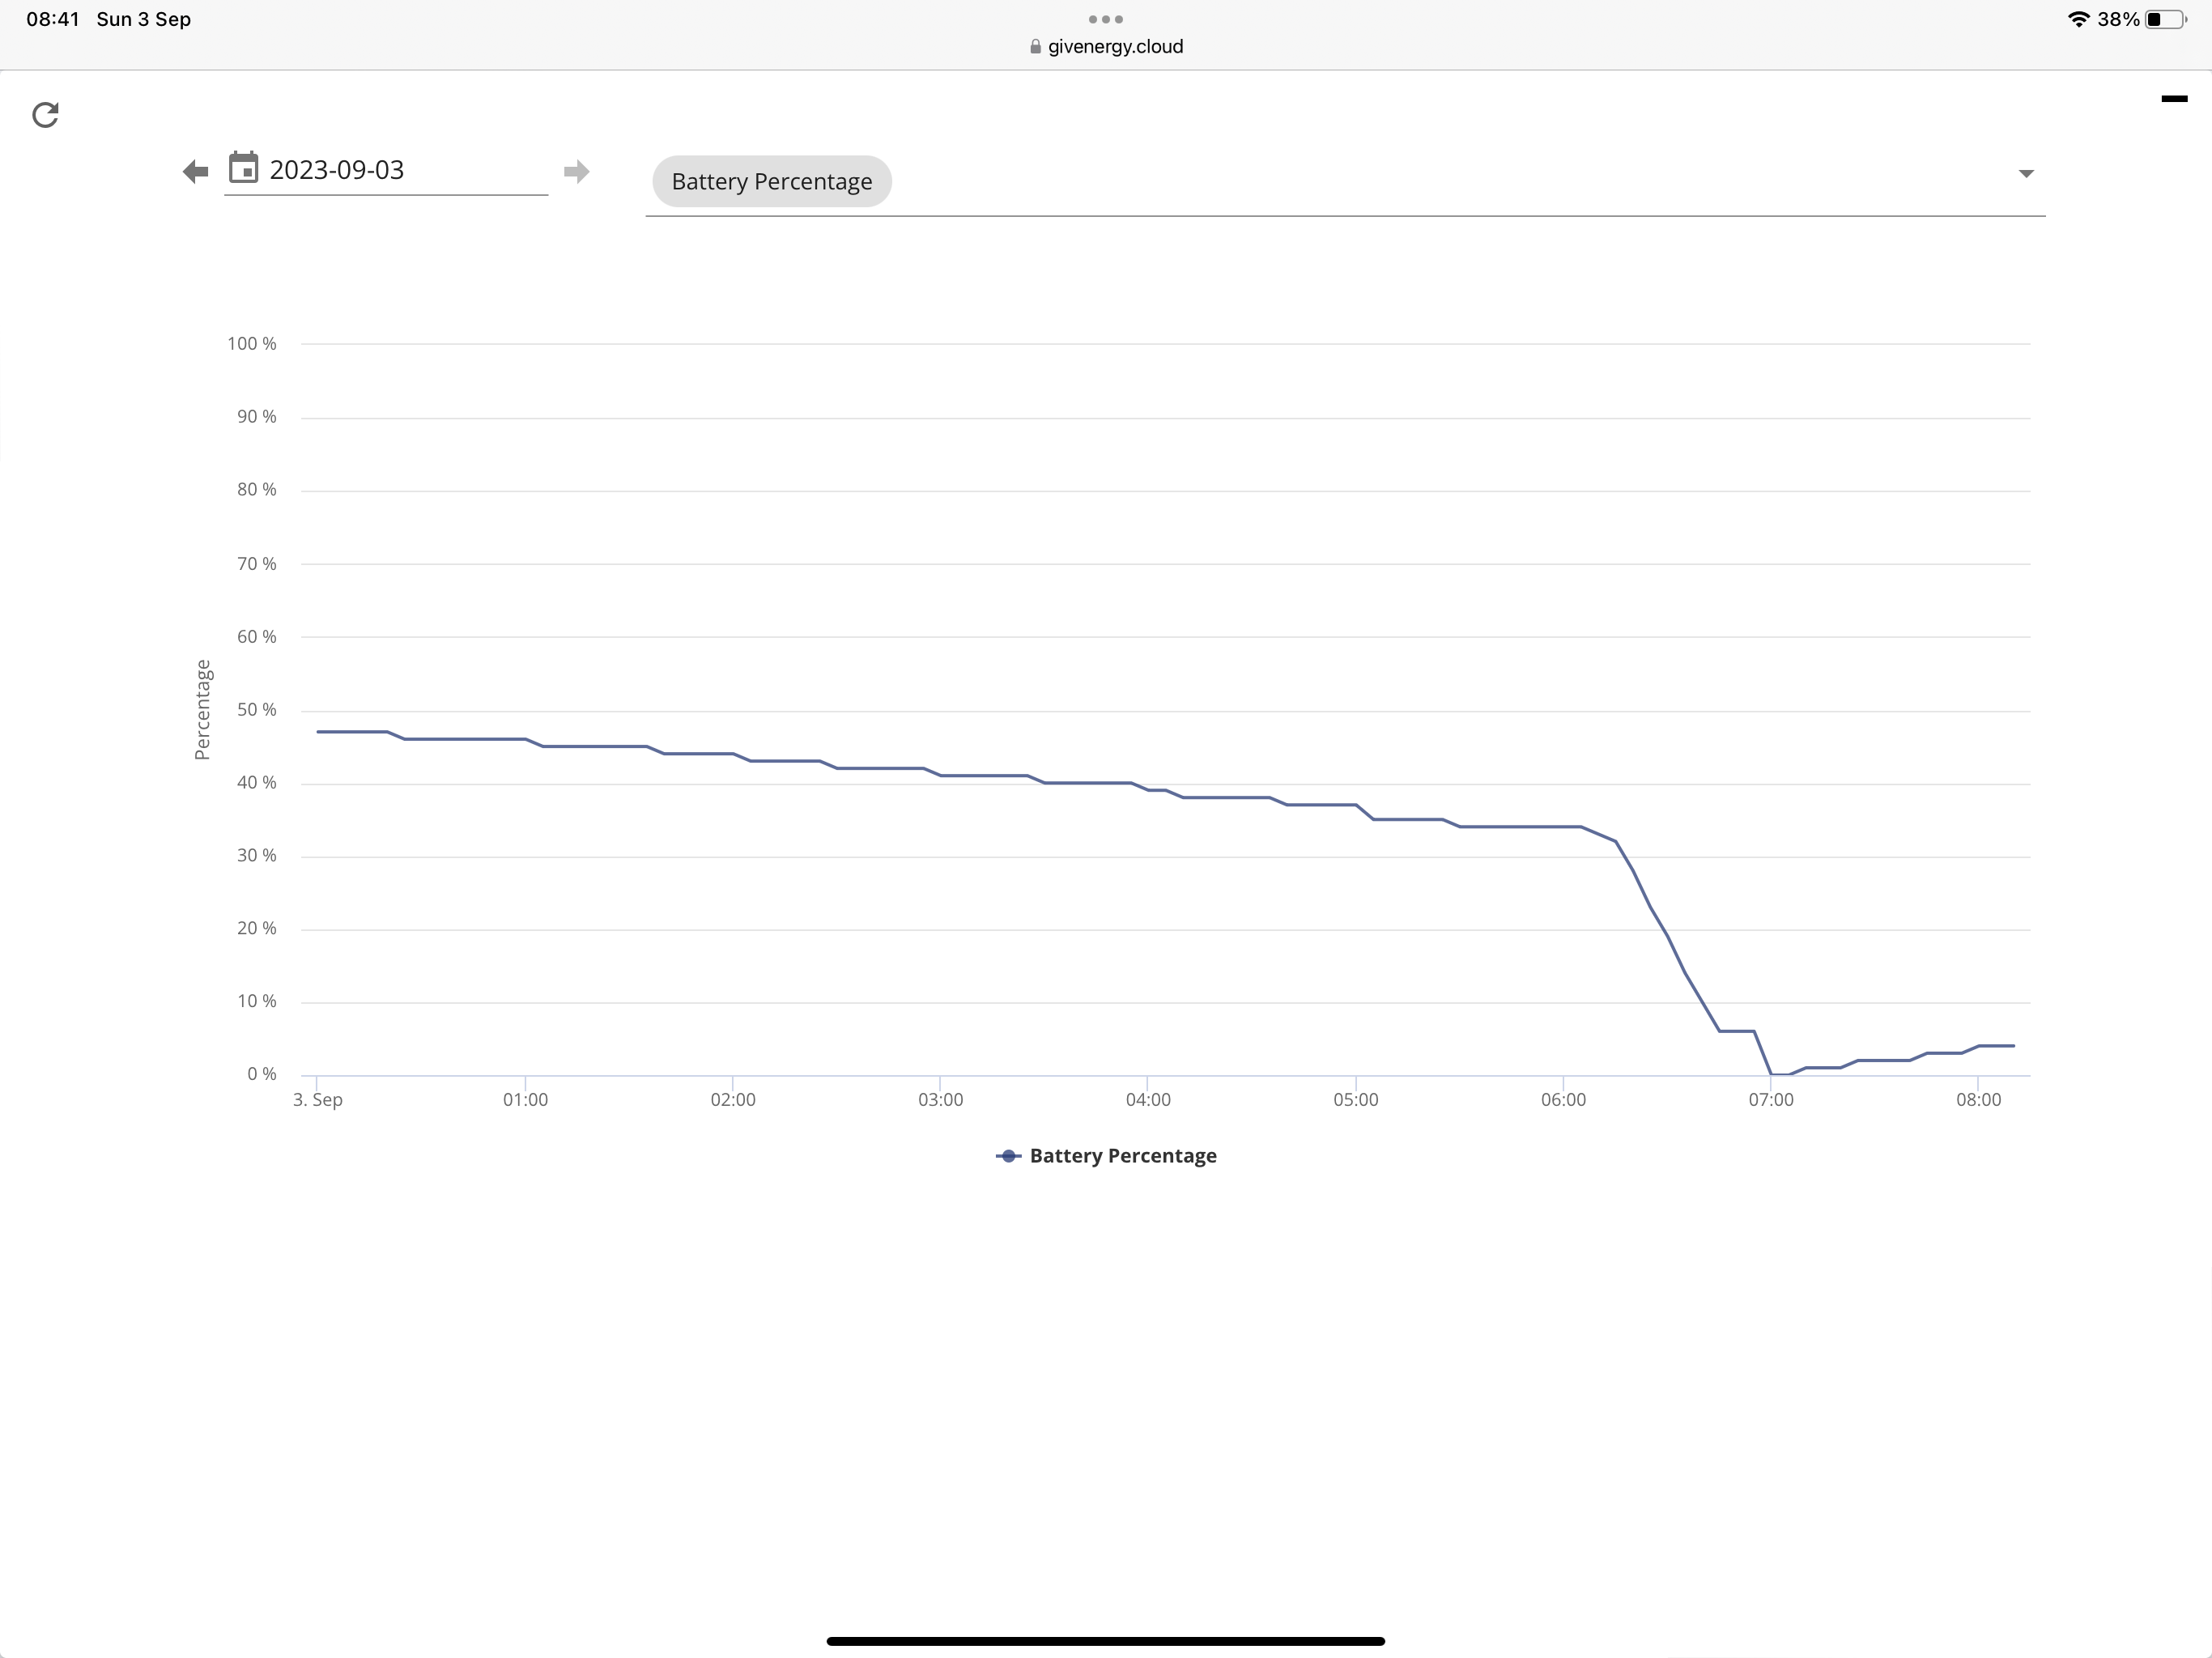Expand the data series dropdown arrow
This screenshot has height=1658, width=2212.
click(x=2026, y=174)
